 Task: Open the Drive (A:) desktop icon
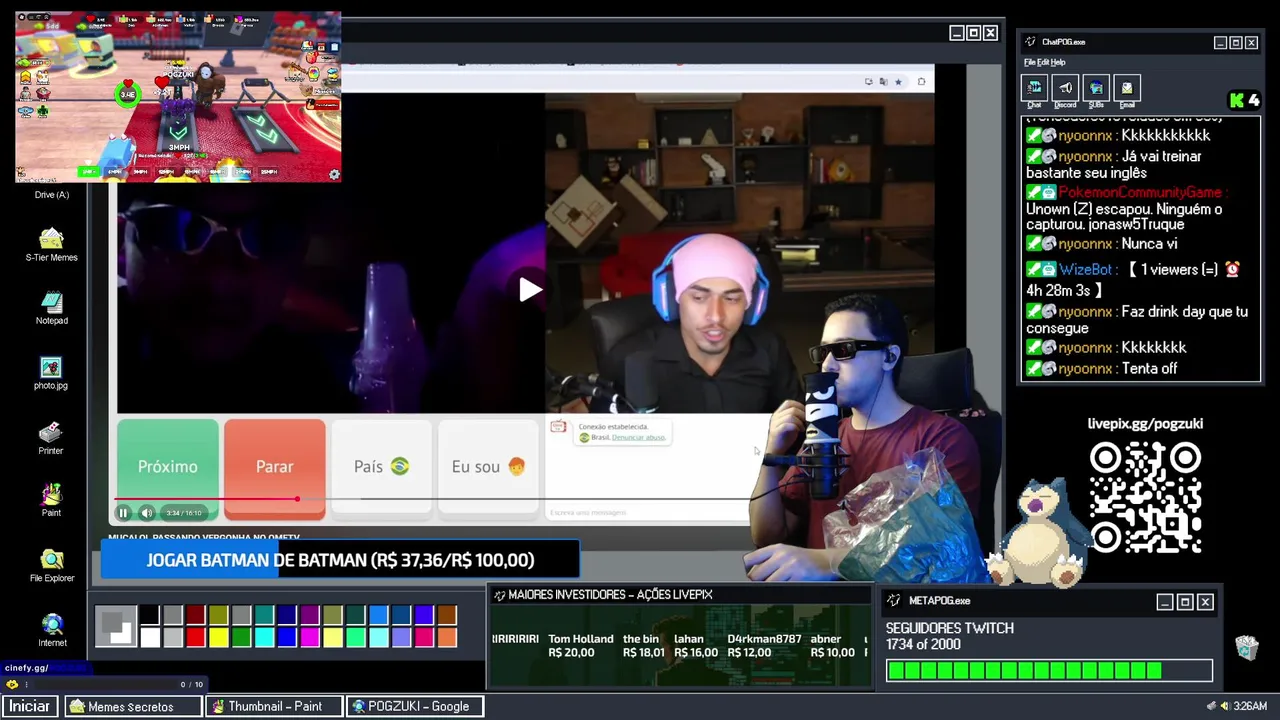coord(51,194)
